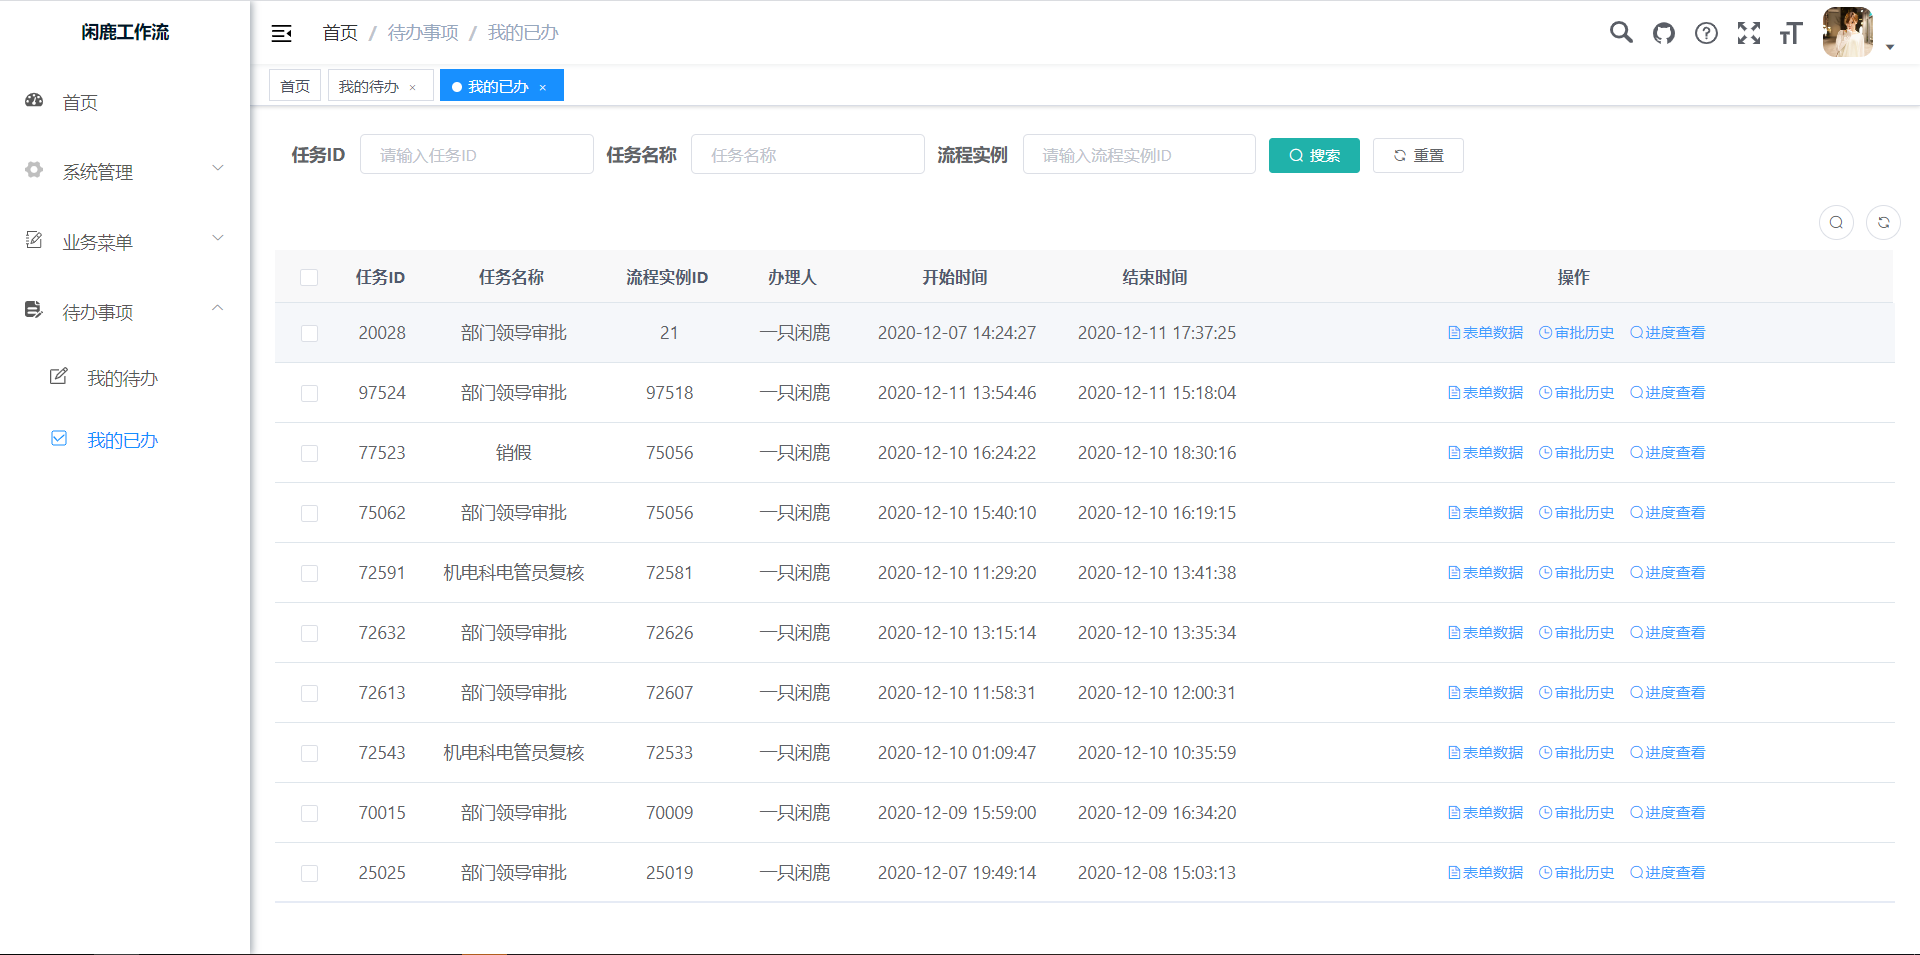This screenshot has height=955, width=1920.
Task: Click process instance ID 97518 cell
Action: point(669,393)
